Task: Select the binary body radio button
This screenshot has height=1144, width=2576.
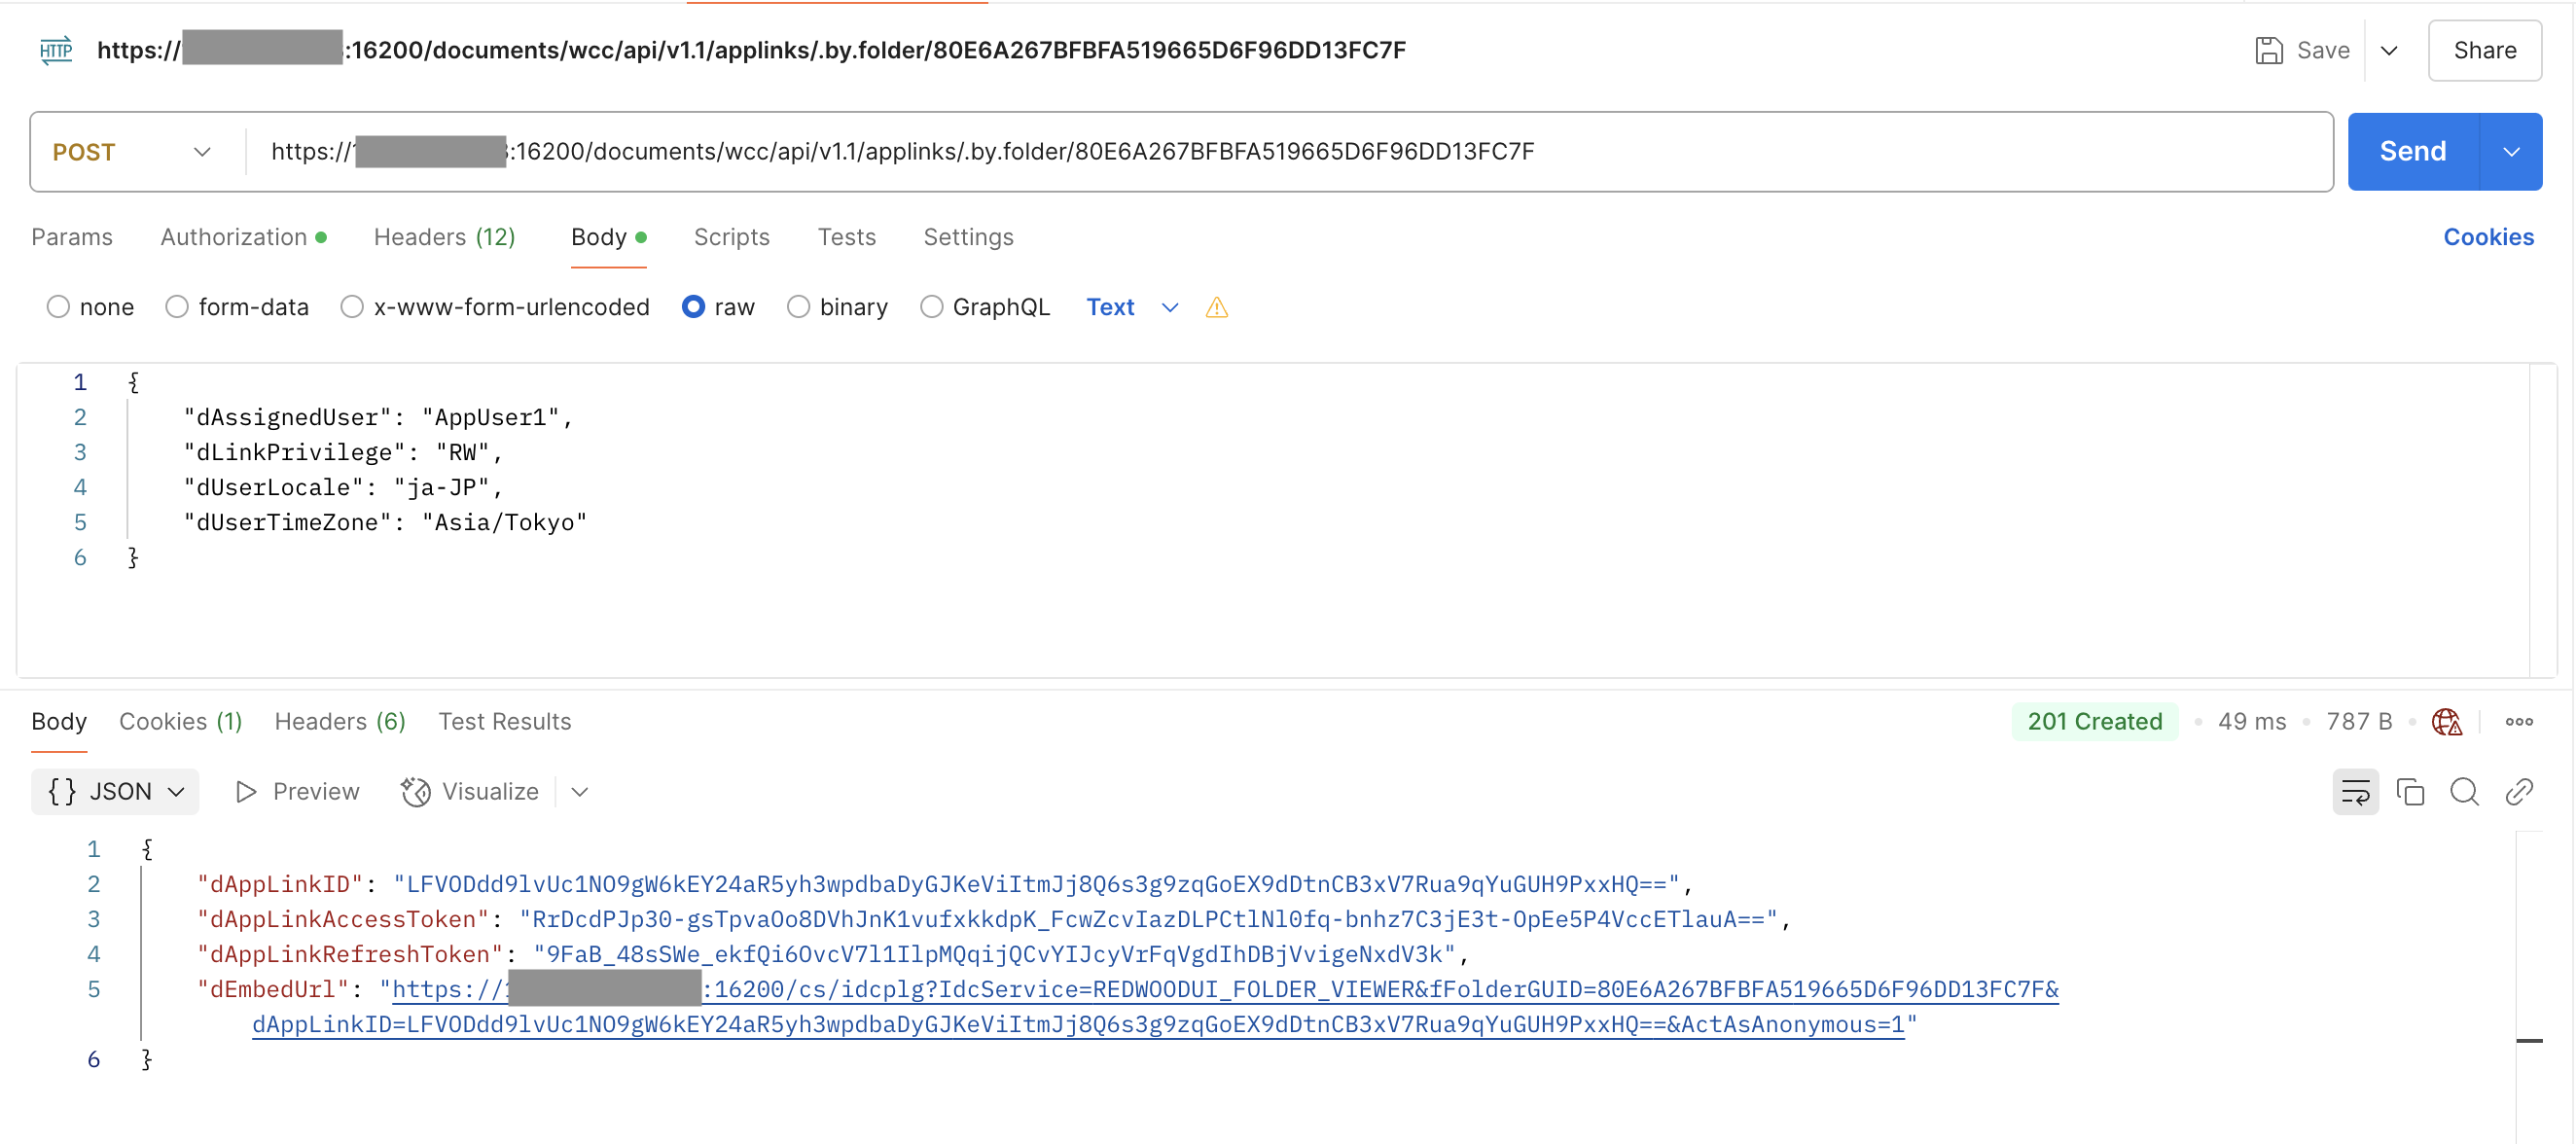Action: pyautogui.click(x=798, y=307)
